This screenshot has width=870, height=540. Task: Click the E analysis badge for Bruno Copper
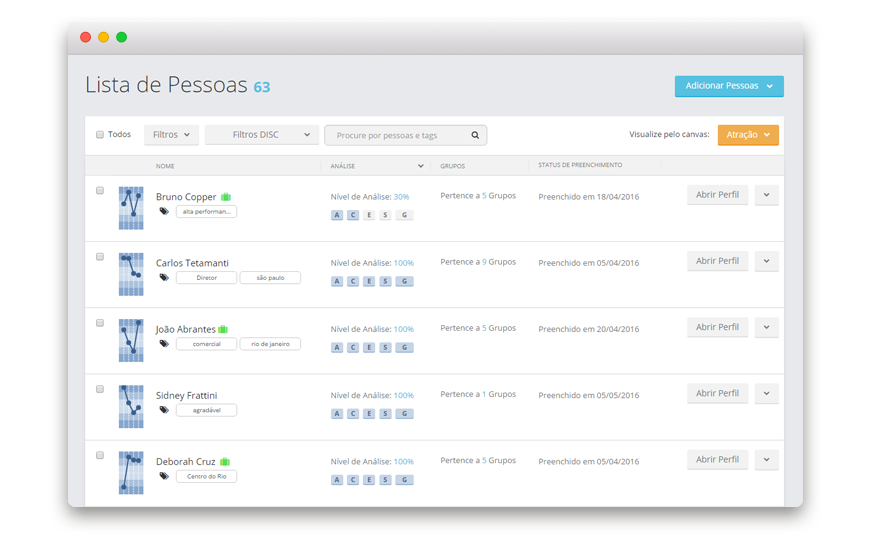[x=369, y=215]
